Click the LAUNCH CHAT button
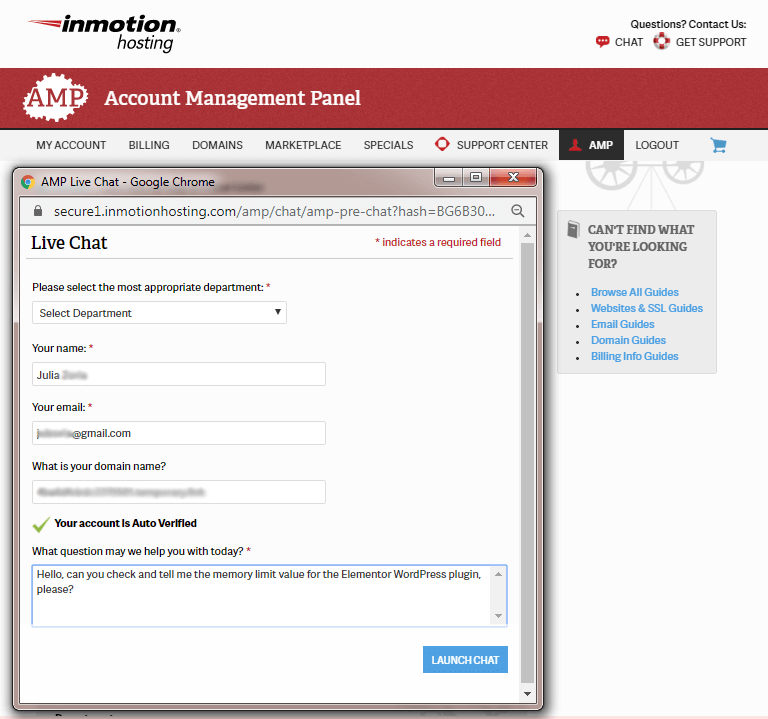Image resolution: width=768 pixels, height=719 pixels. (465, 660)
